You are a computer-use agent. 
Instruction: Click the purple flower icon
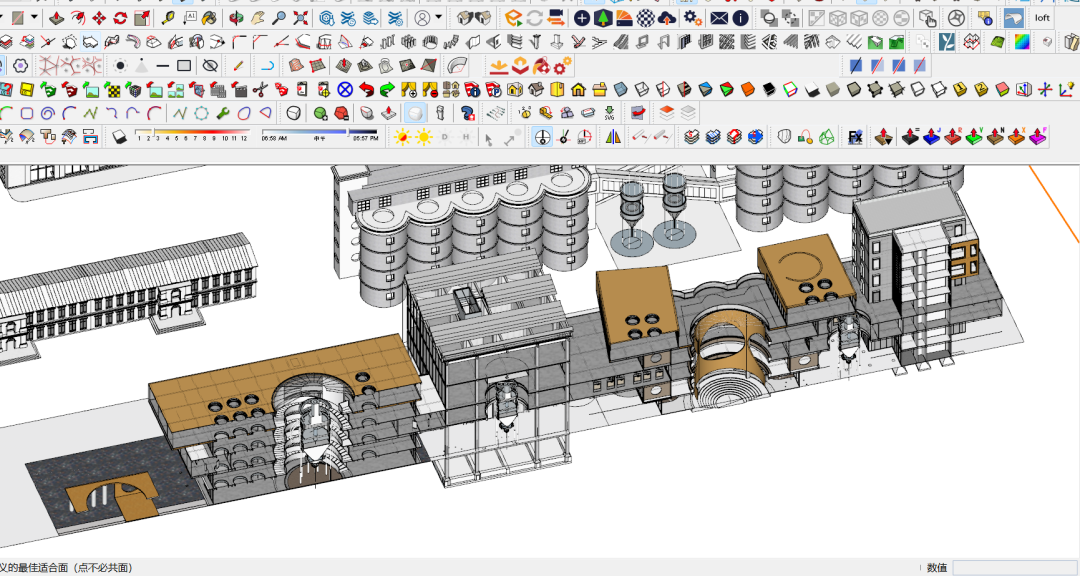20,66
